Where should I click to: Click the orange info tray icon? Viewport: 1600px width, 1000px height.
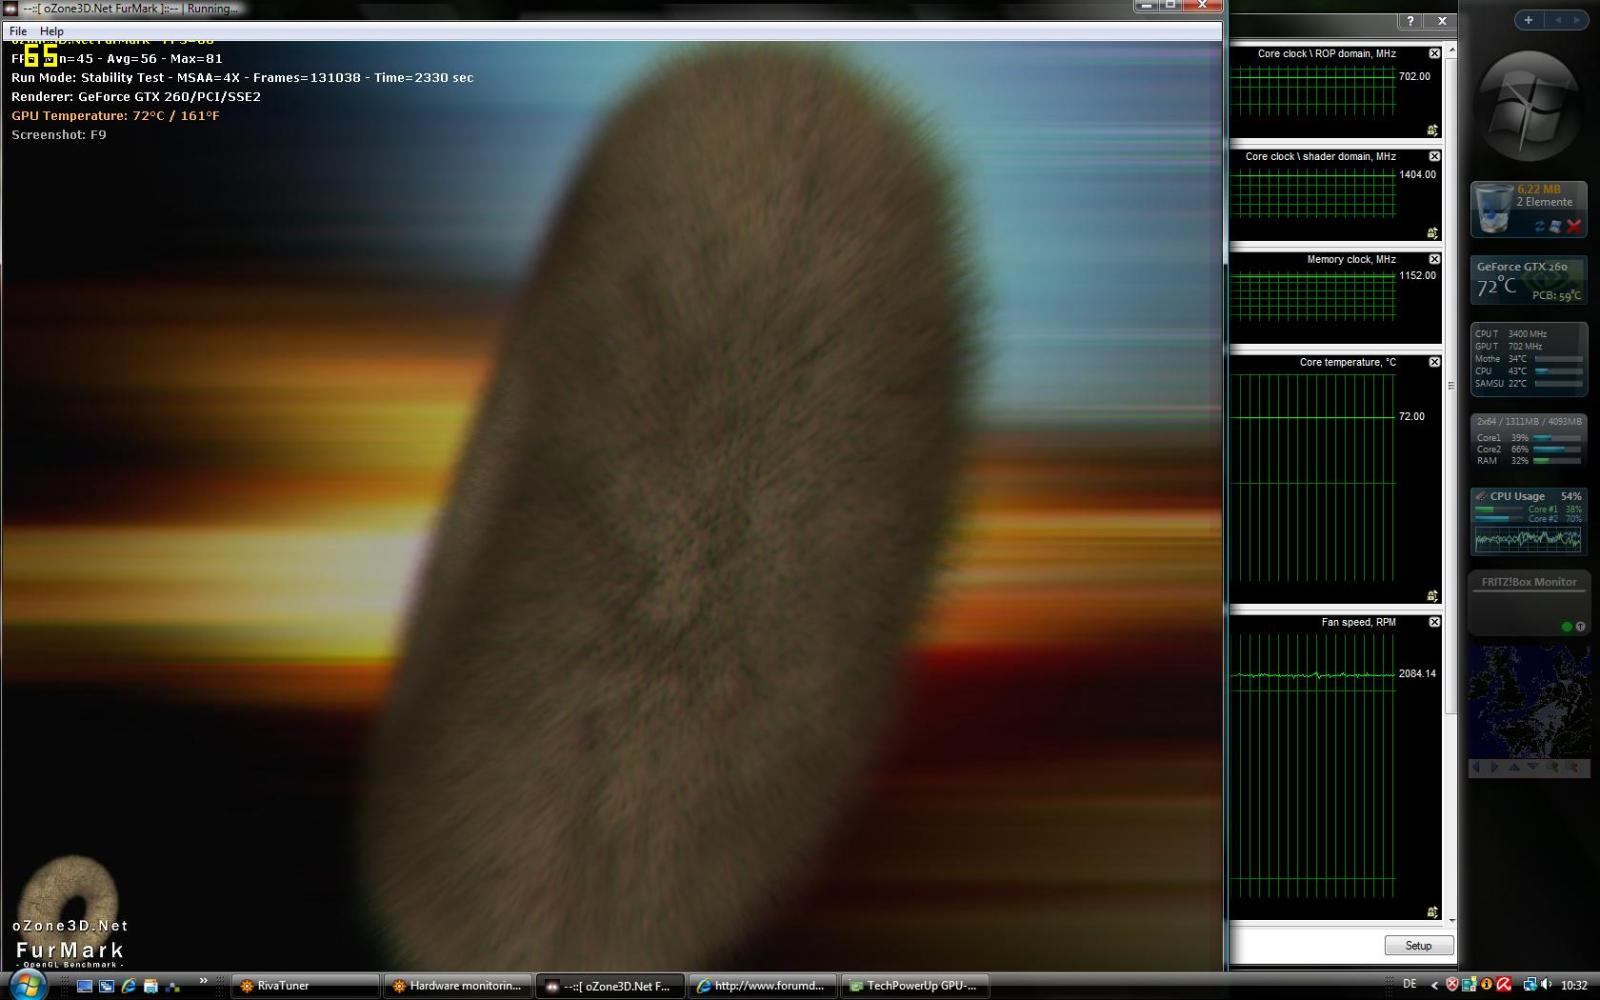1486,985
